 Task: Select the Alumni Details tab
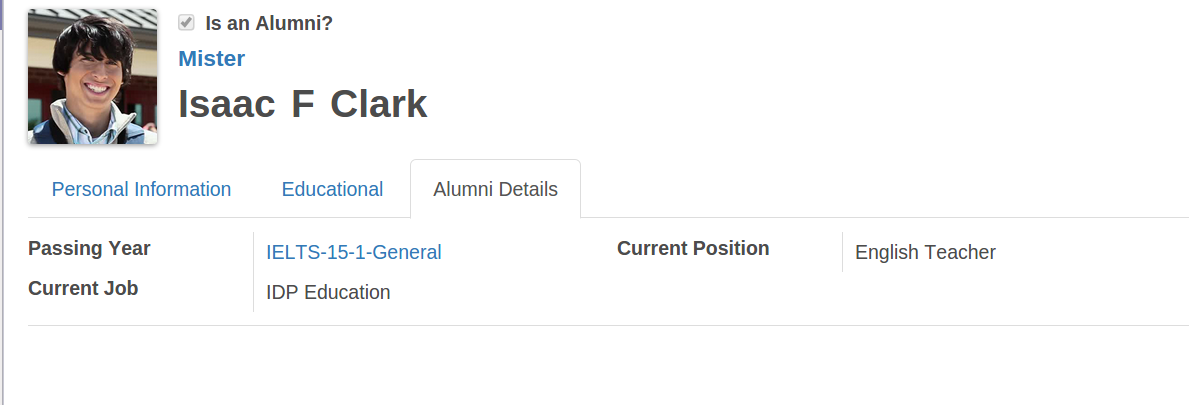coord(495,189)
